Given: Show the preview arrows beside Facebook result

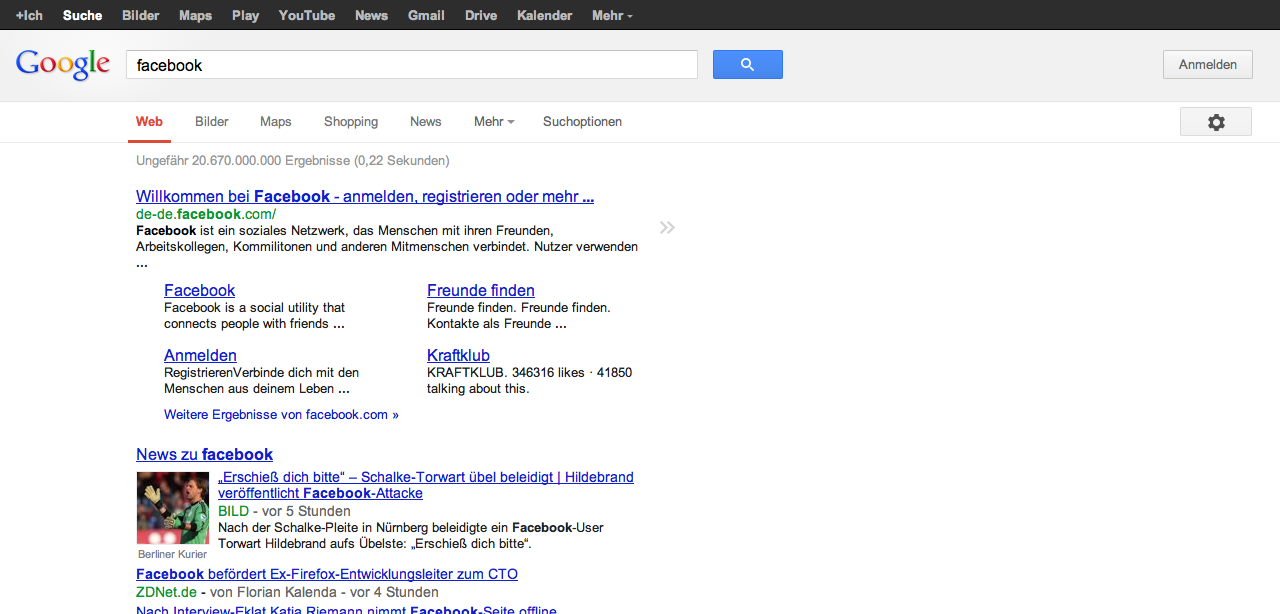Looking at the screenshot, I should point(667,228).
